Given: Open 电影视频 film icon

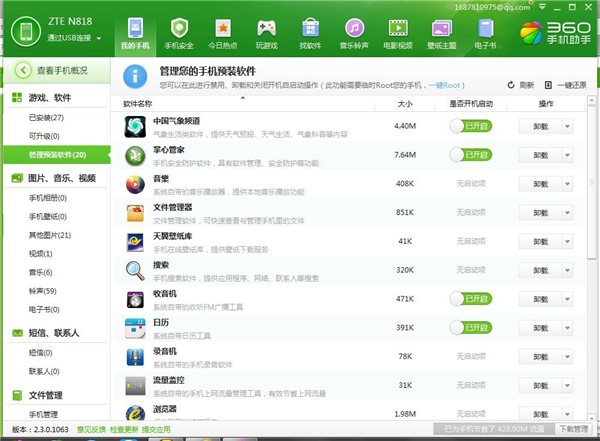Looking at the screenshot, I should point(398,28).
